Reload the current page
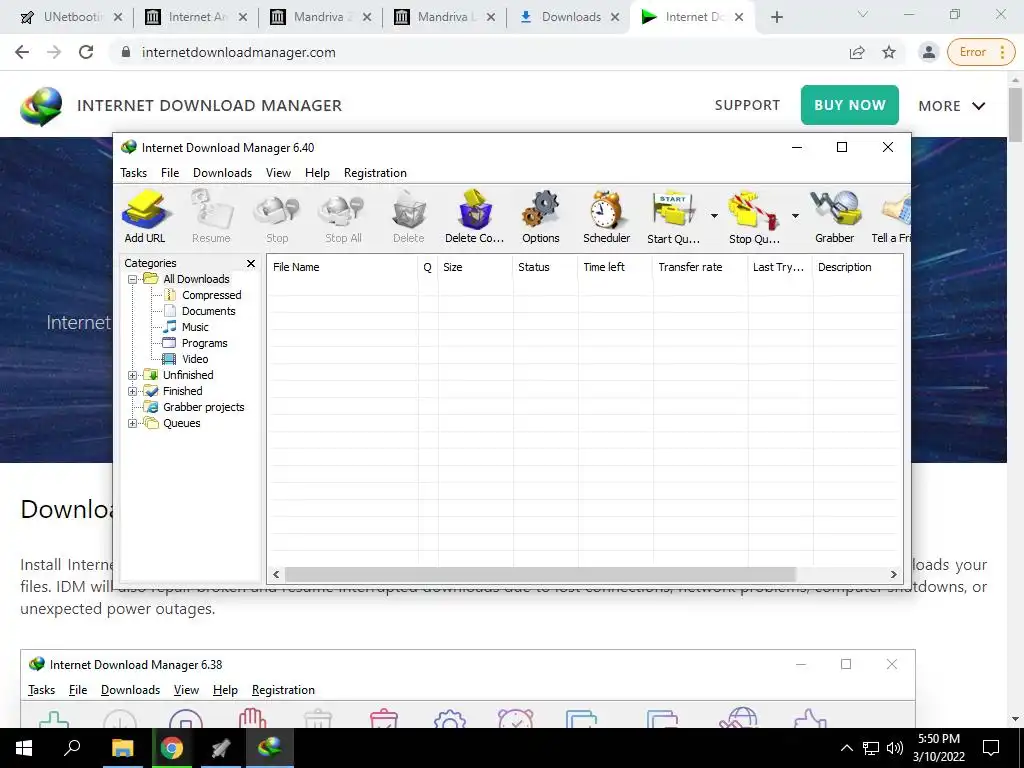 (x=86, y=52)
